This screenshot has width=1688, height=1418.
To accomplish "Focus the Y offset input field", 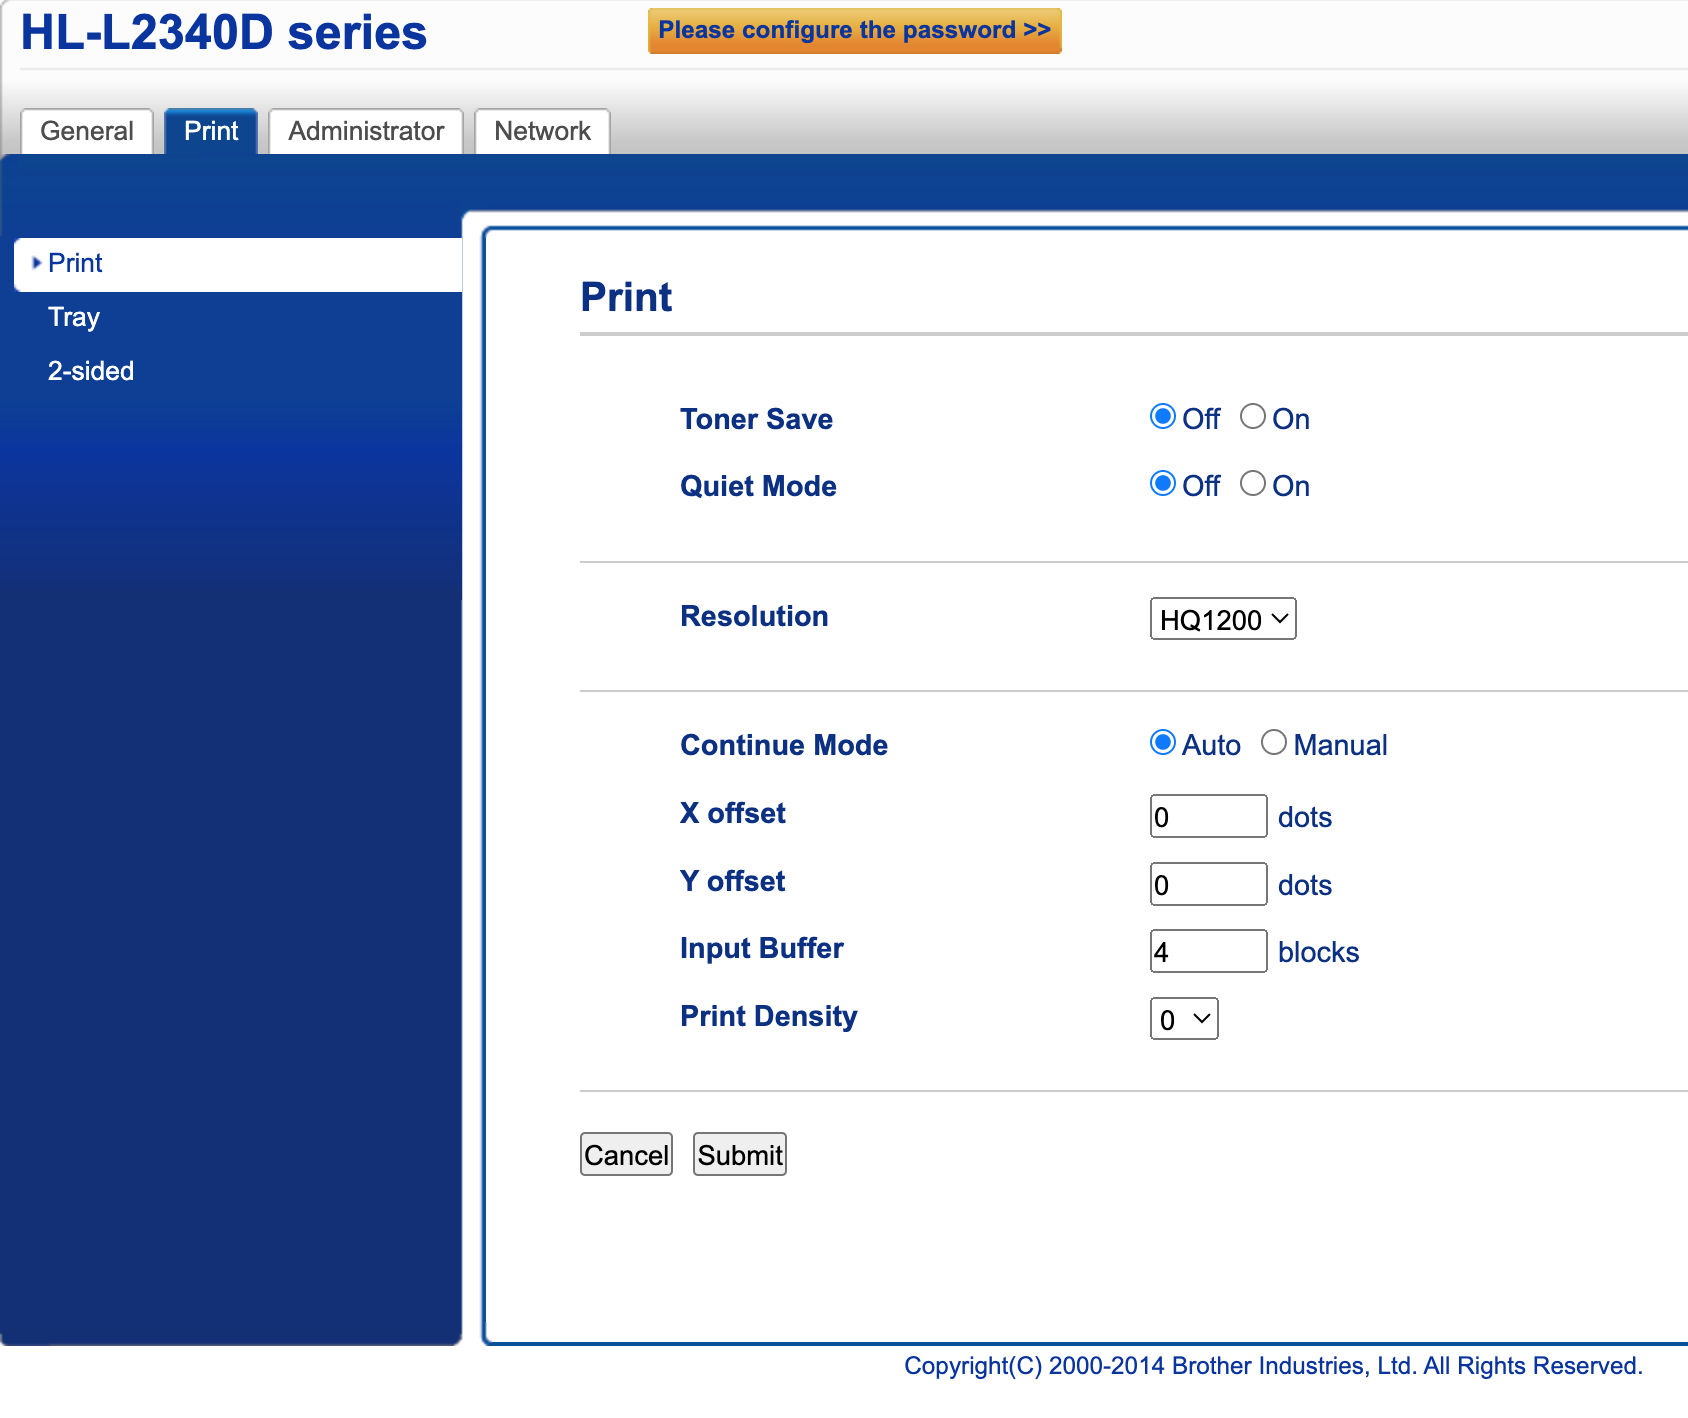I will point(1208,884).
